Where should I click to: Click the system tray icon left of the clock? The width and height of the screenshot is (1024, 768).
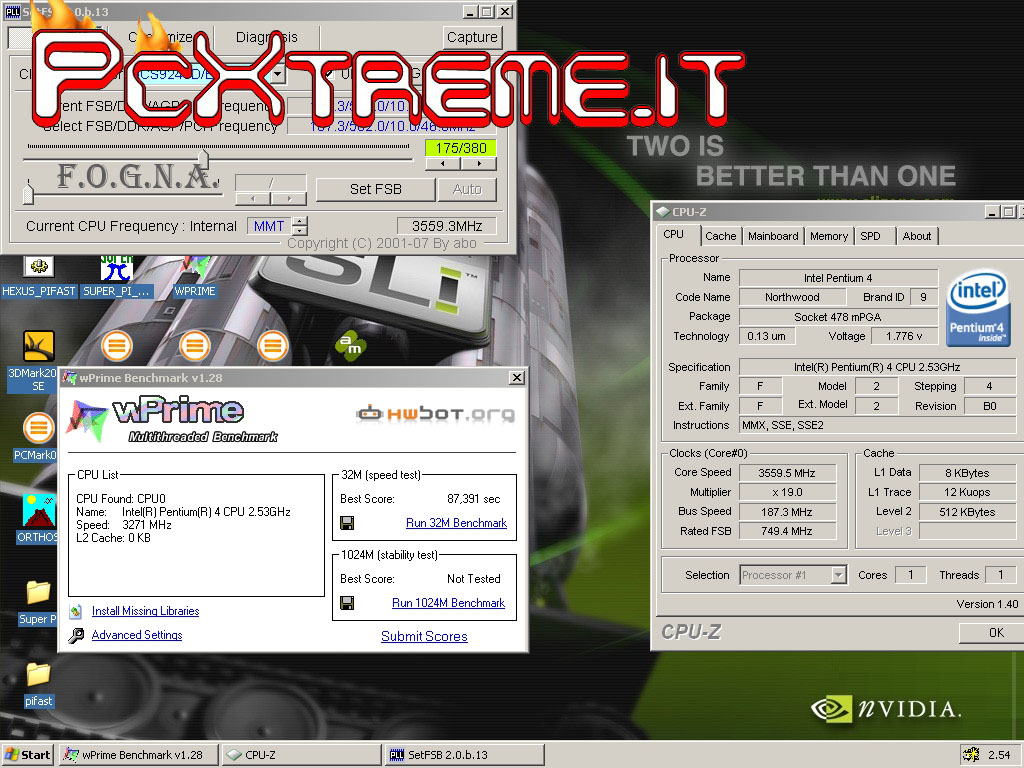tap(971, 755)
